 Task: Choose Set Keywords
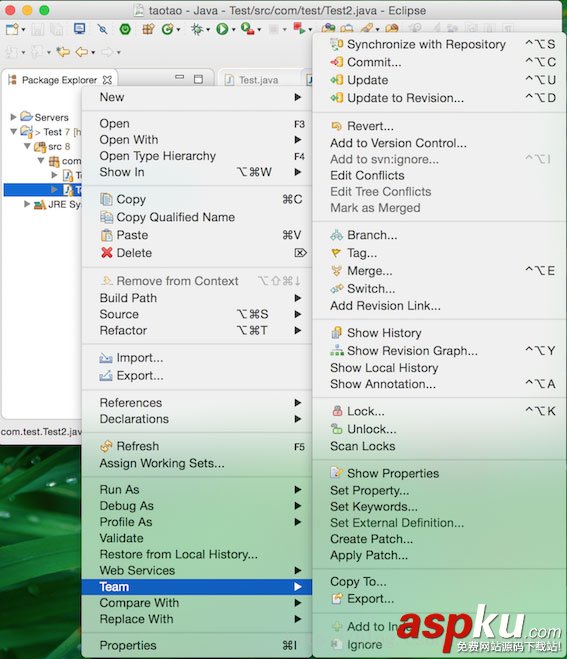point(439,506)
